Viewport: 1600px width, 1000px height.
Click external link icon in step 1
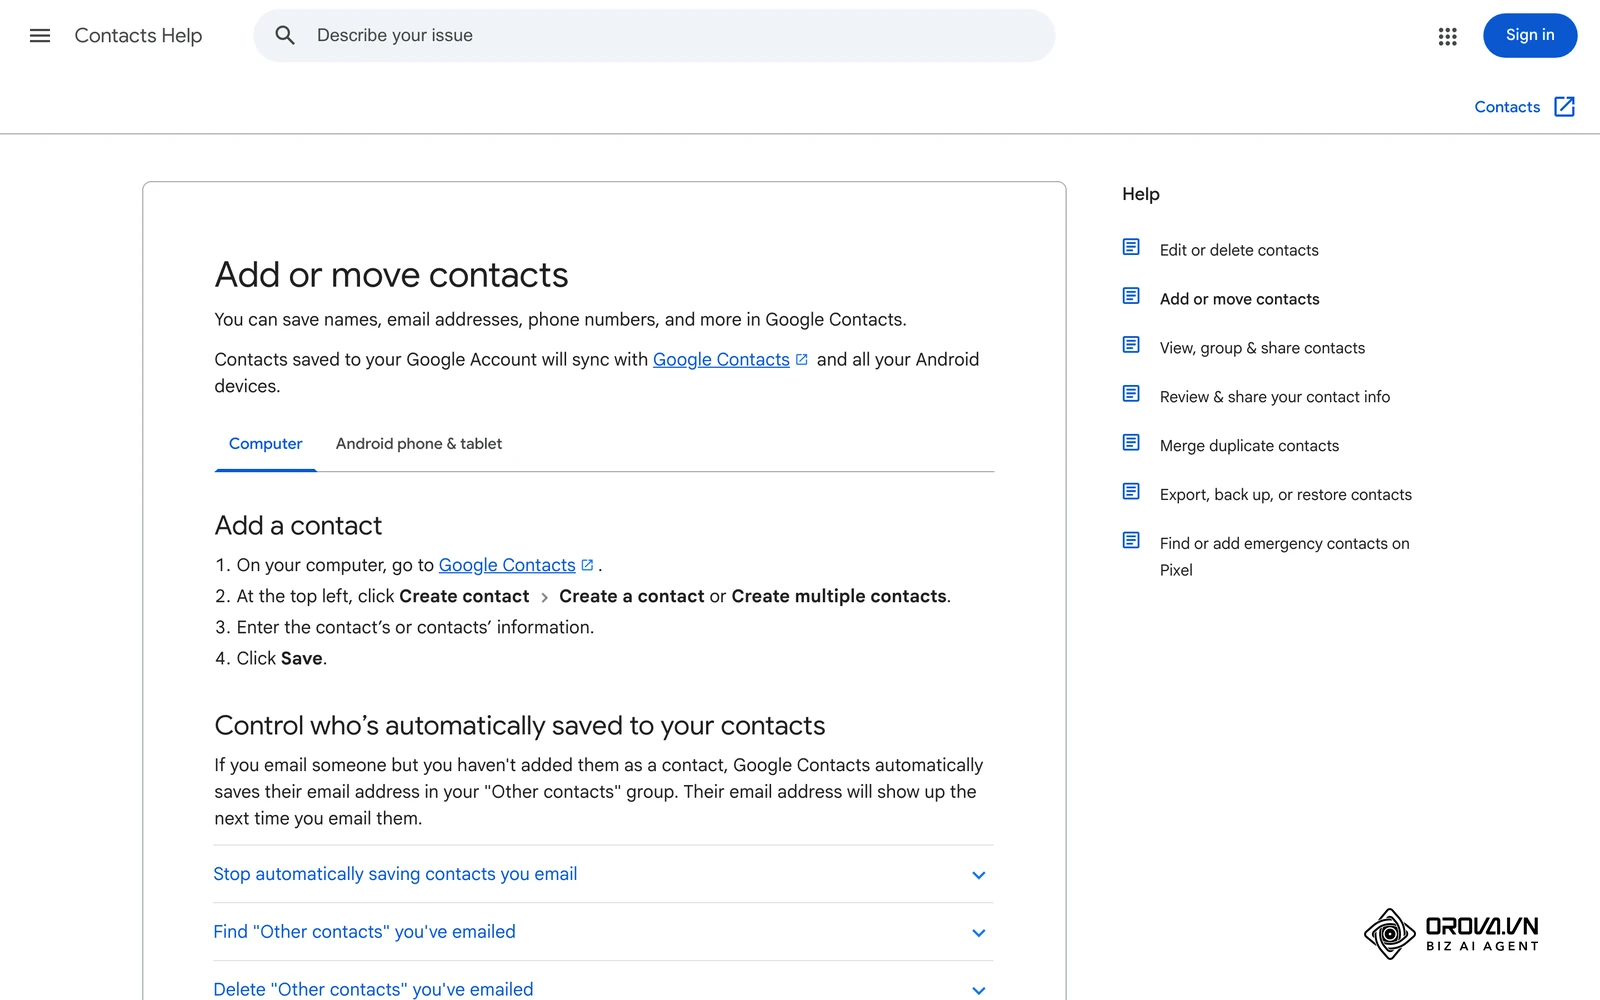coord(587,565)
